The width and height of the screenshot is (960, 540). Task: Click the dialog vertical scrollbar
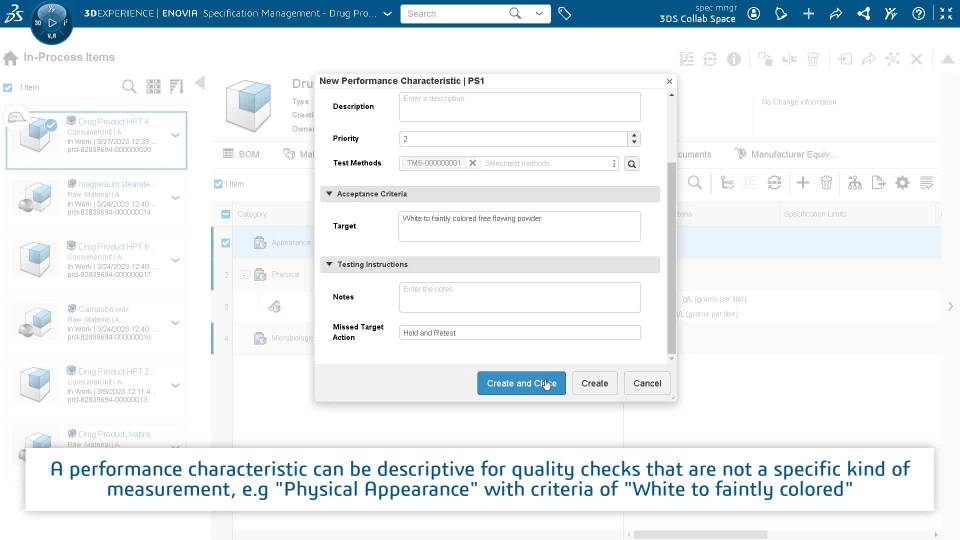tap(672, 257)
